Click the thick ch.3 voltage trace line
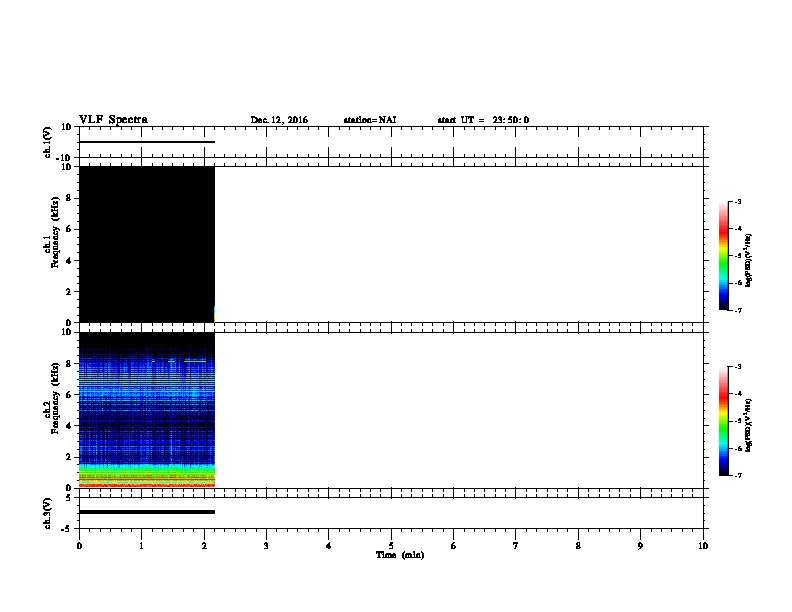The height and width of the screenshot is (612, 792). (147, 512)
